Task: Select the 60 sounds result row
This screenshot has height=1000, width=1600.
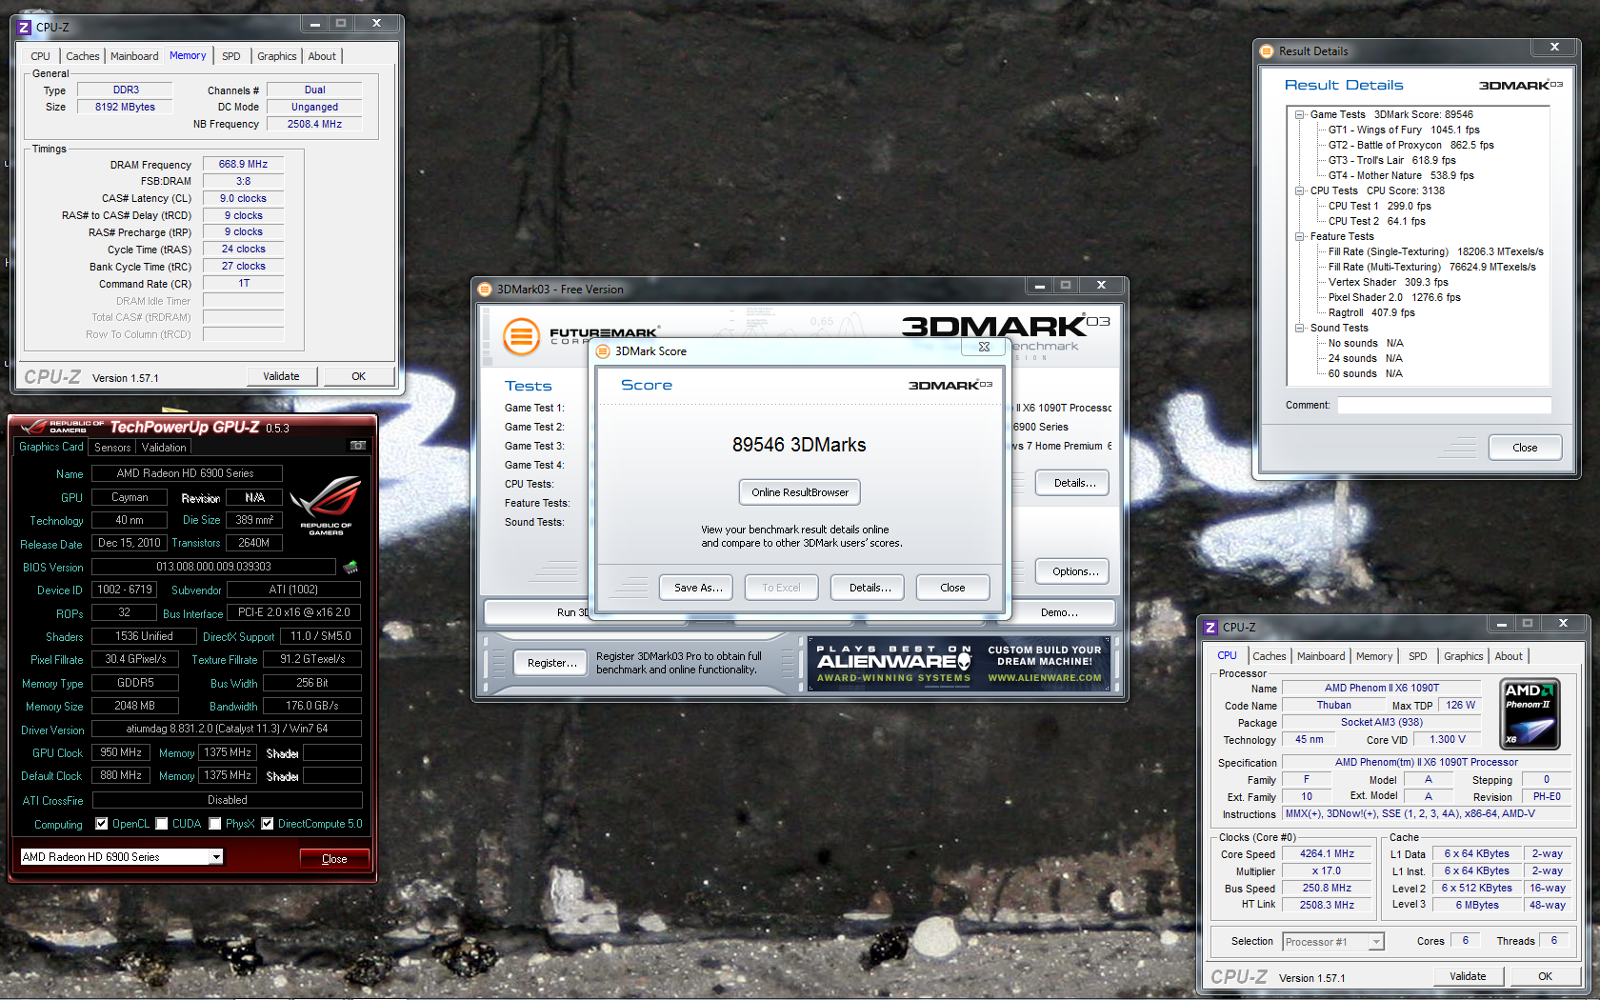Action: coord(1365,374)
